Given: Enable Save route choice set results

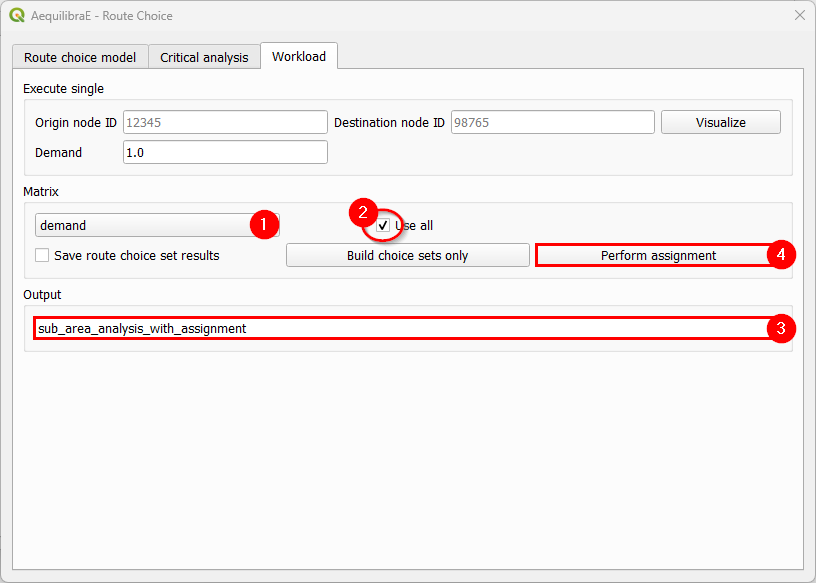Looking at the screenshot, I should click(42, 255).
